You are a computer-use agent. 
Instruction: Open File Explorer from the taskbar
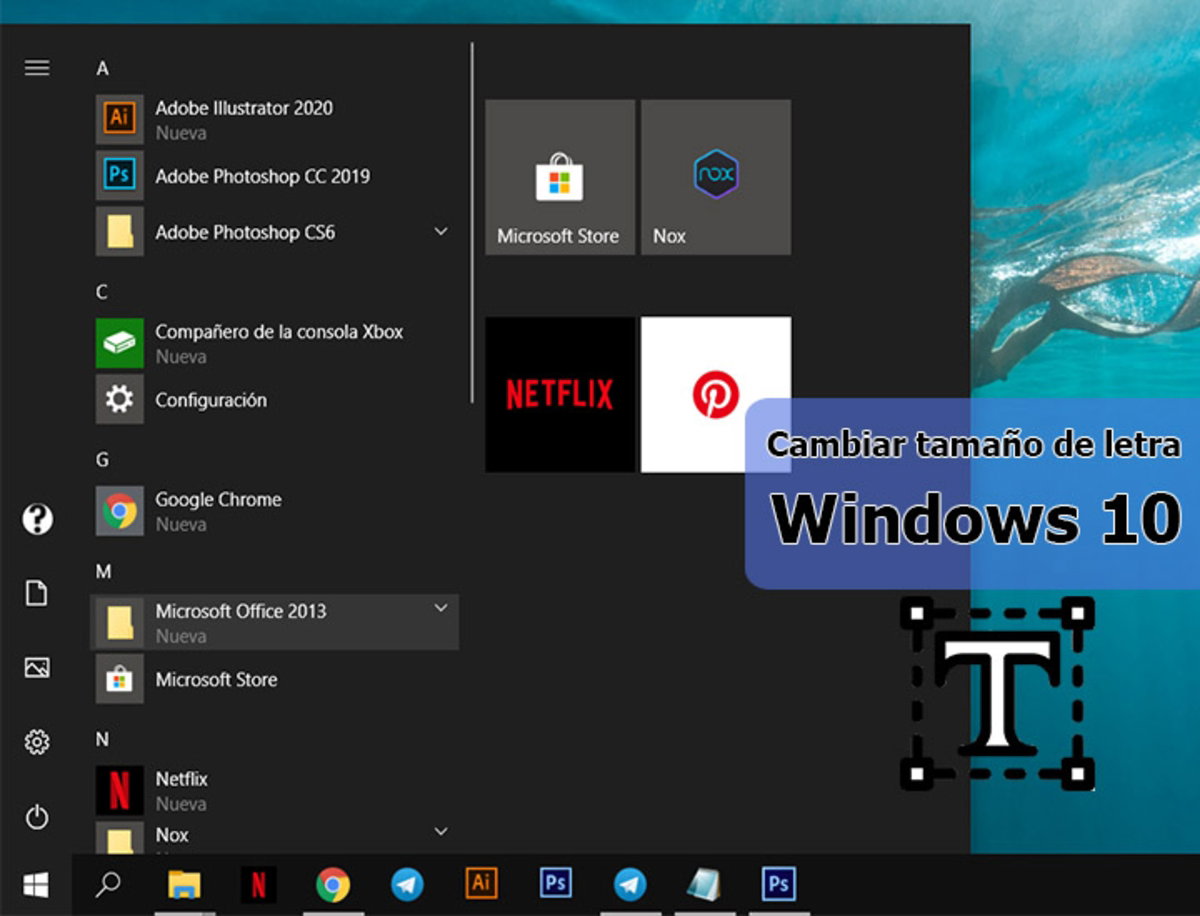[184, 885]
